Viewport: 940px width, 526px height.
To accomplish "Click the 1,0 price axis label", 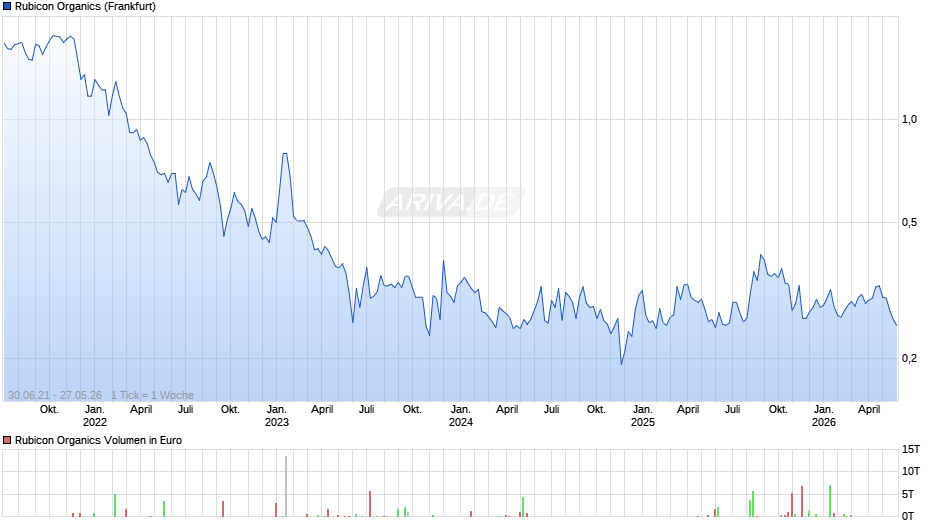I will [x=909, y=119].
